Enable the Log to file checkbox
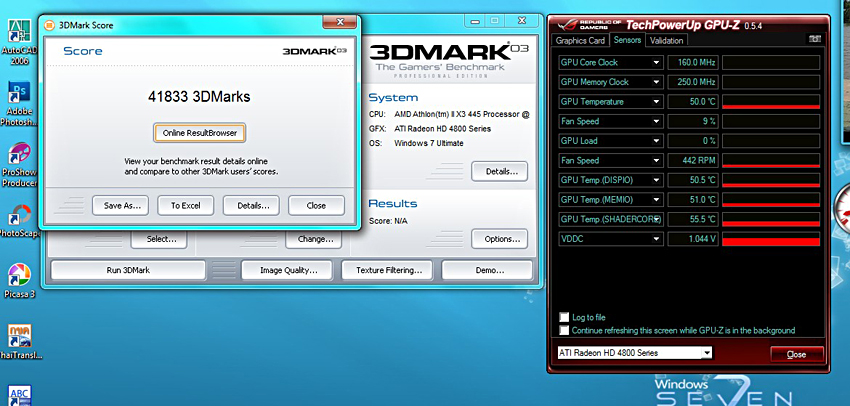This screenshot has height=406, width=850. point(564,317)
